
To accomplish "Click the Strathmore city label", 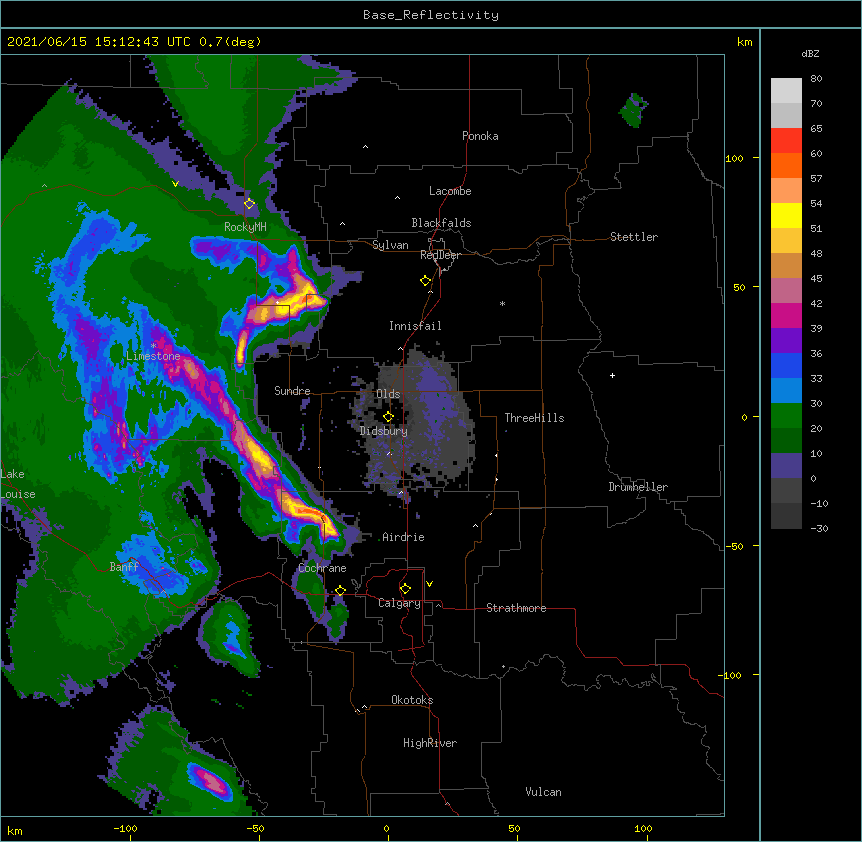I will tap(516, 608).
